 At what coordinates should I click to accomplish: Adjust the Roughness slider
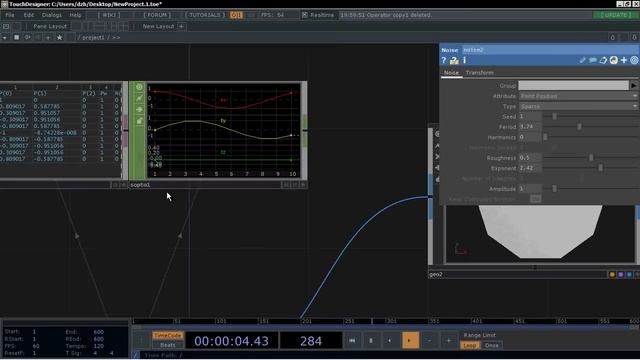coord(591,158)
